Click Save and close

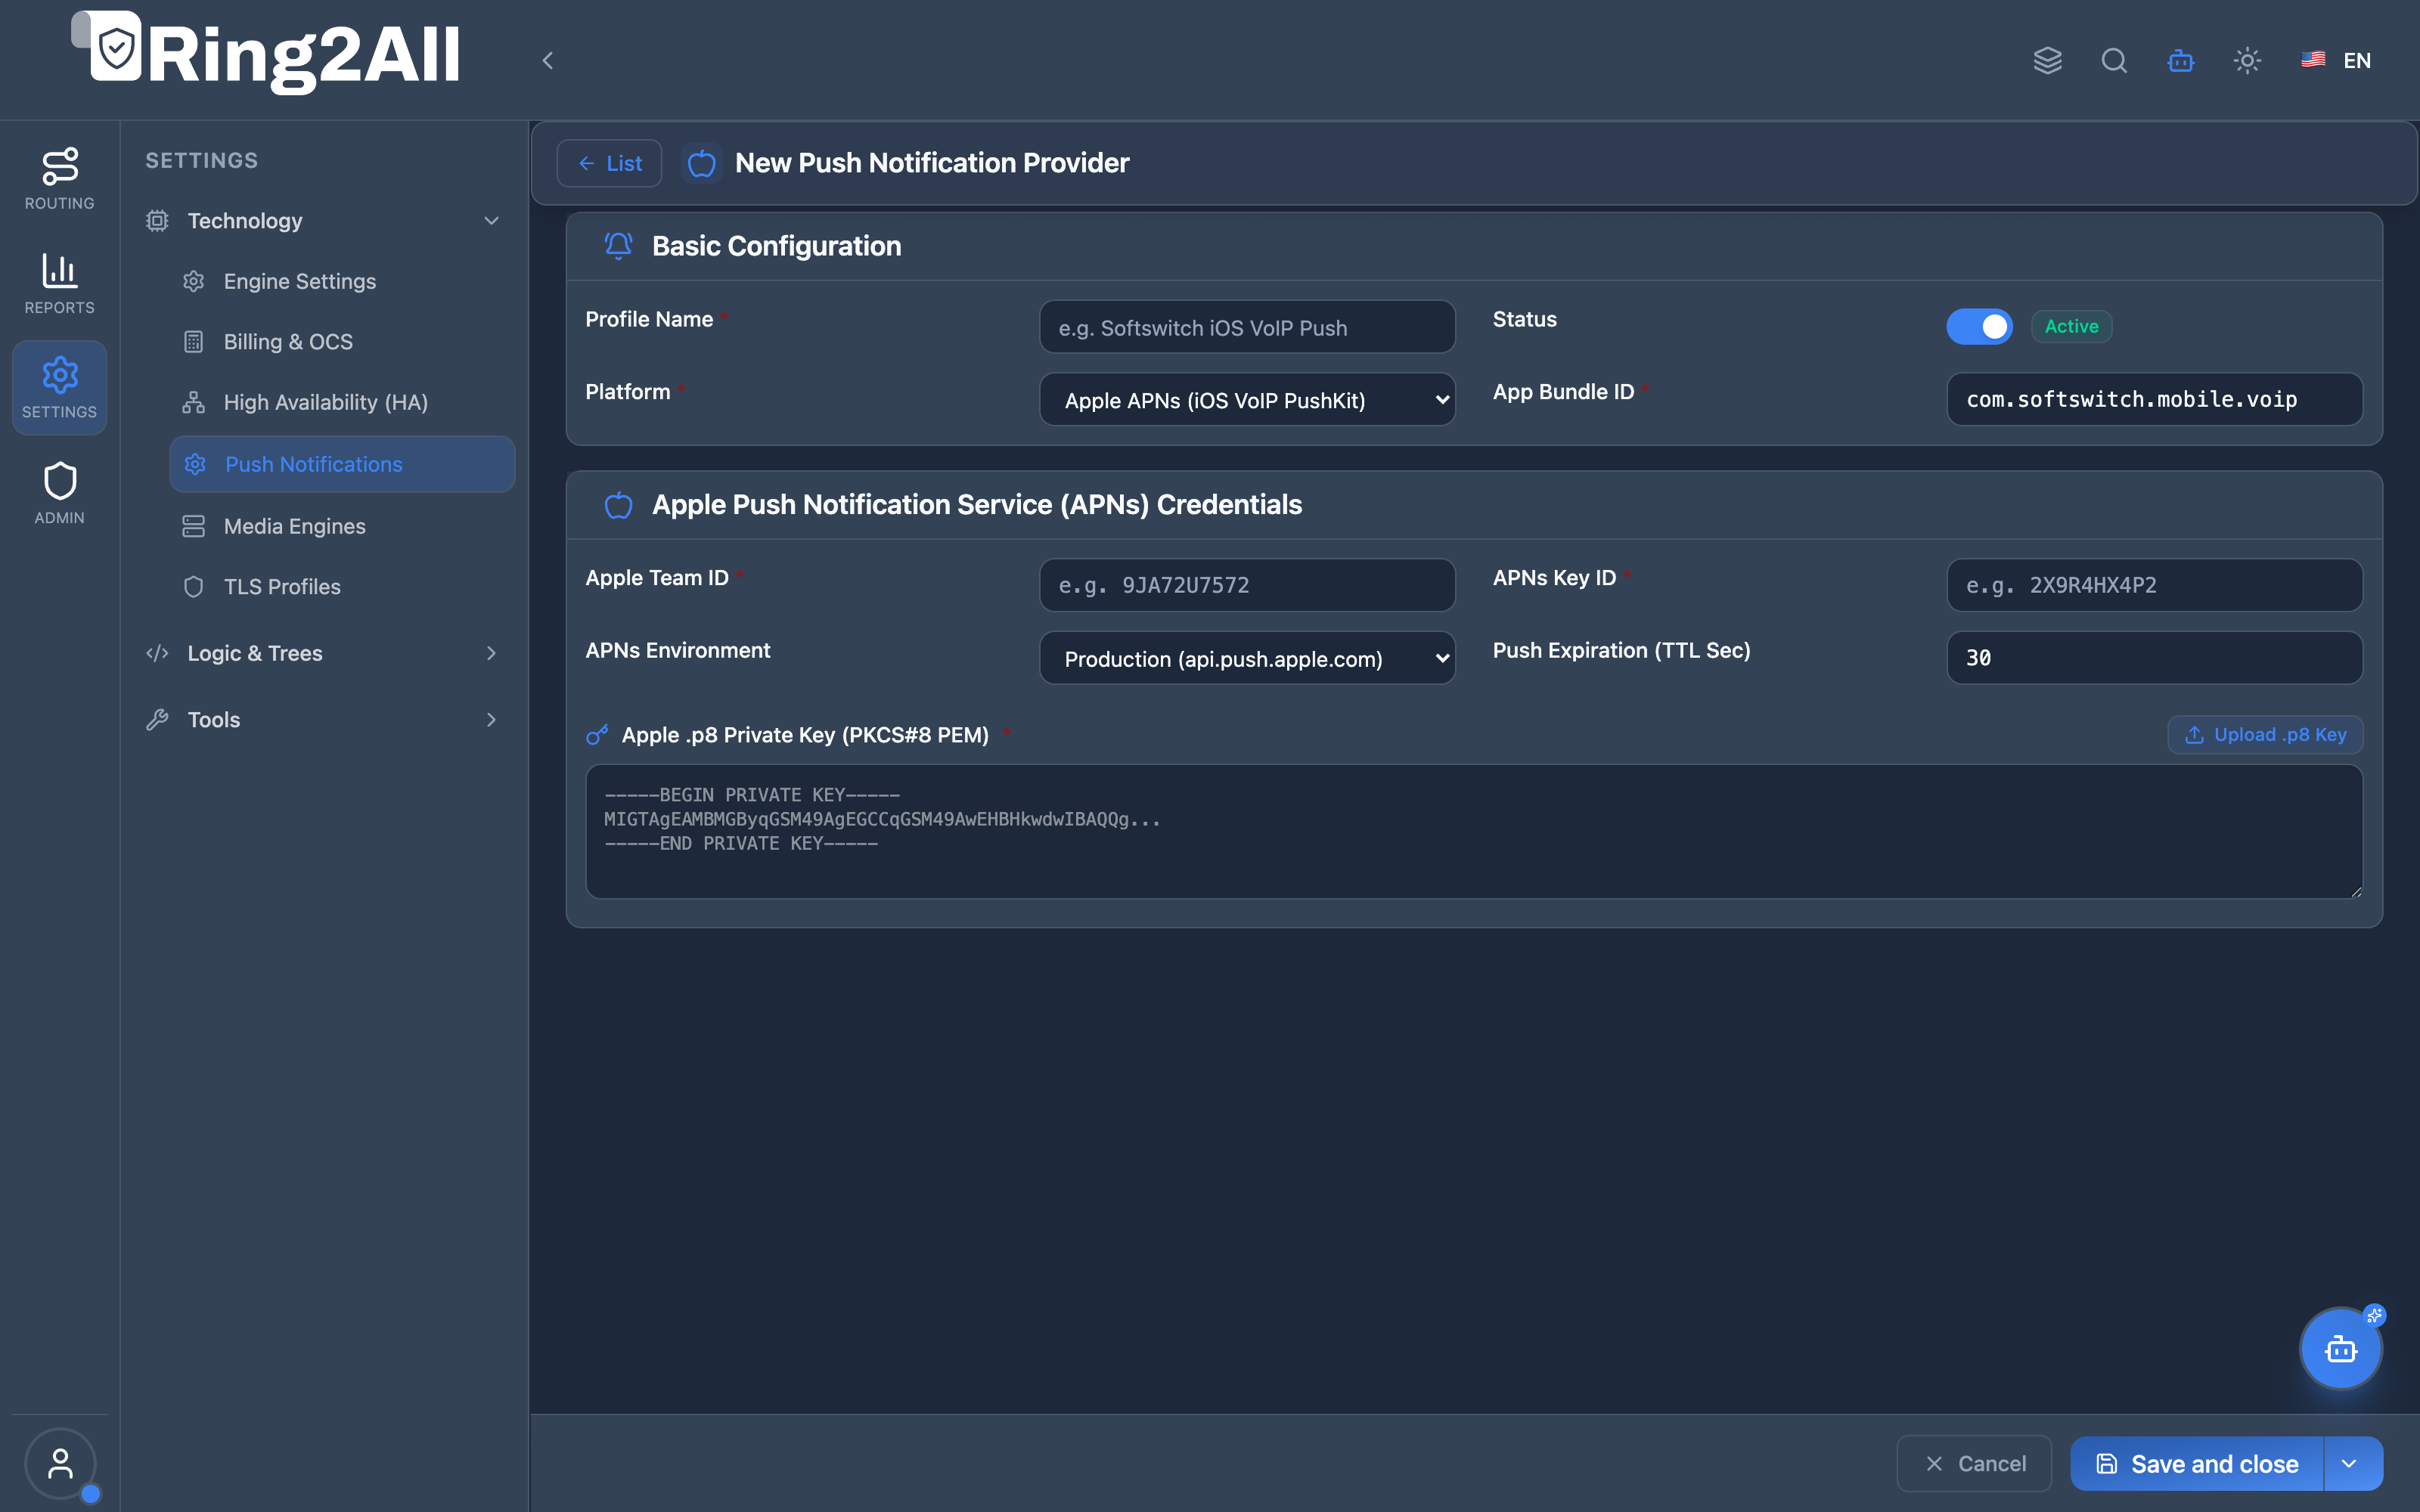click(x=2197, y=1464)
